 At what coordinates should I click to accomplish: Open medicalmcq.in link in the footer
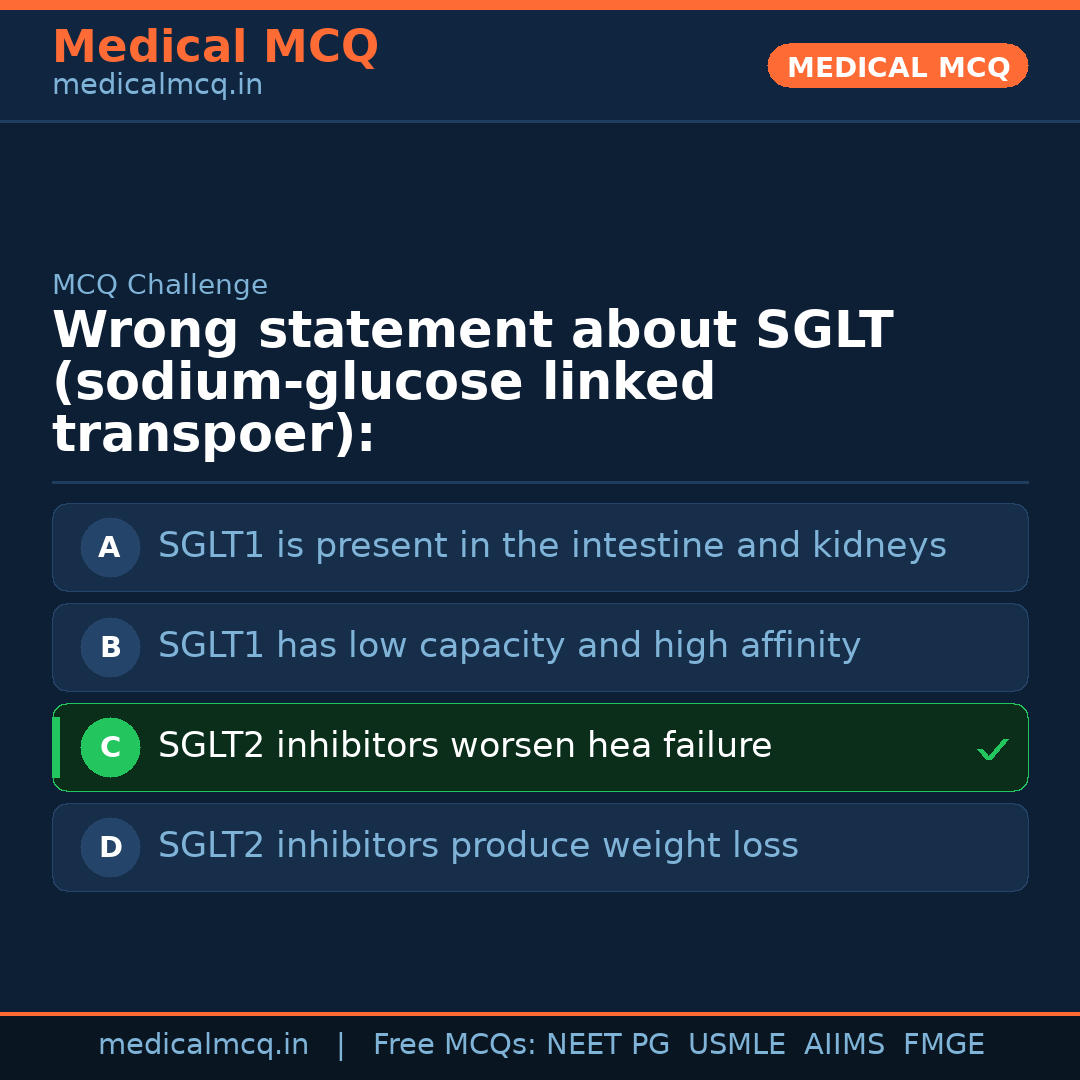[x=203, y=1045]
